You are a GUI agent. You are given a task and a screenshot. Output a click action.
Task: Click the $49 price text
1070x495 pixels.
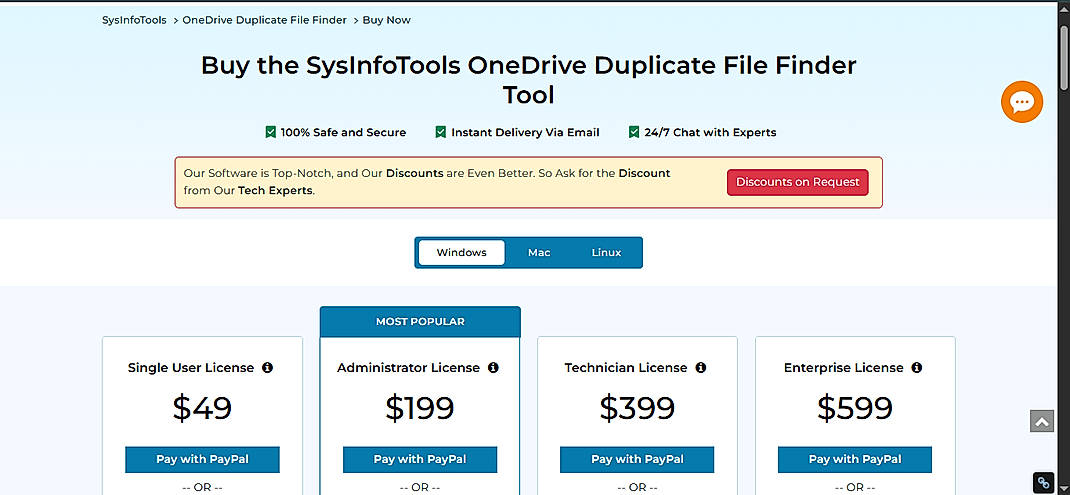click(x=202, y=408)
